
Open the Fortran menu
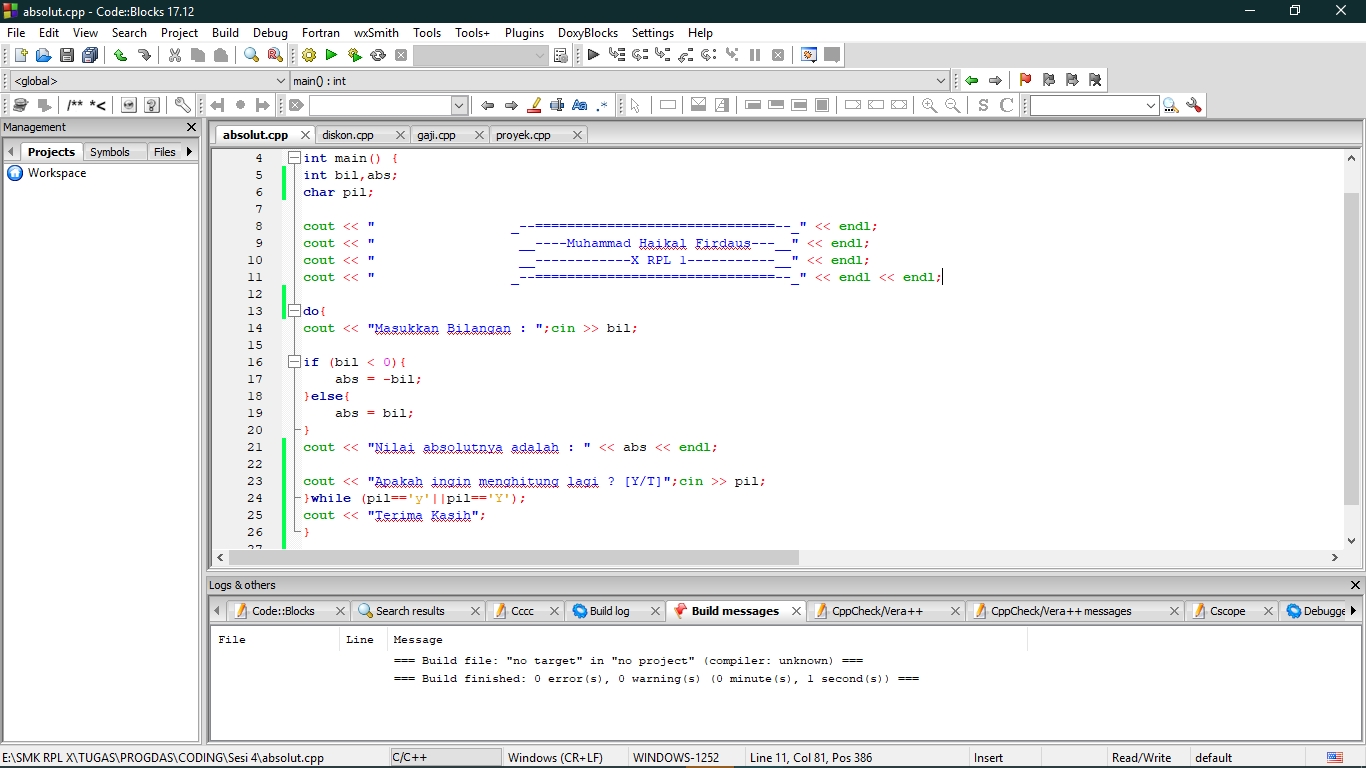(x=321, y=33)
